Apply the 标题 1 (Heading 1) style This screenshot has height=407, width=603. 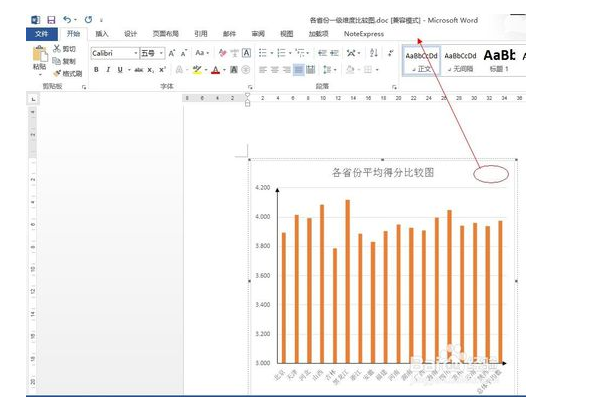pyautogui.click(x=500, y=60)
